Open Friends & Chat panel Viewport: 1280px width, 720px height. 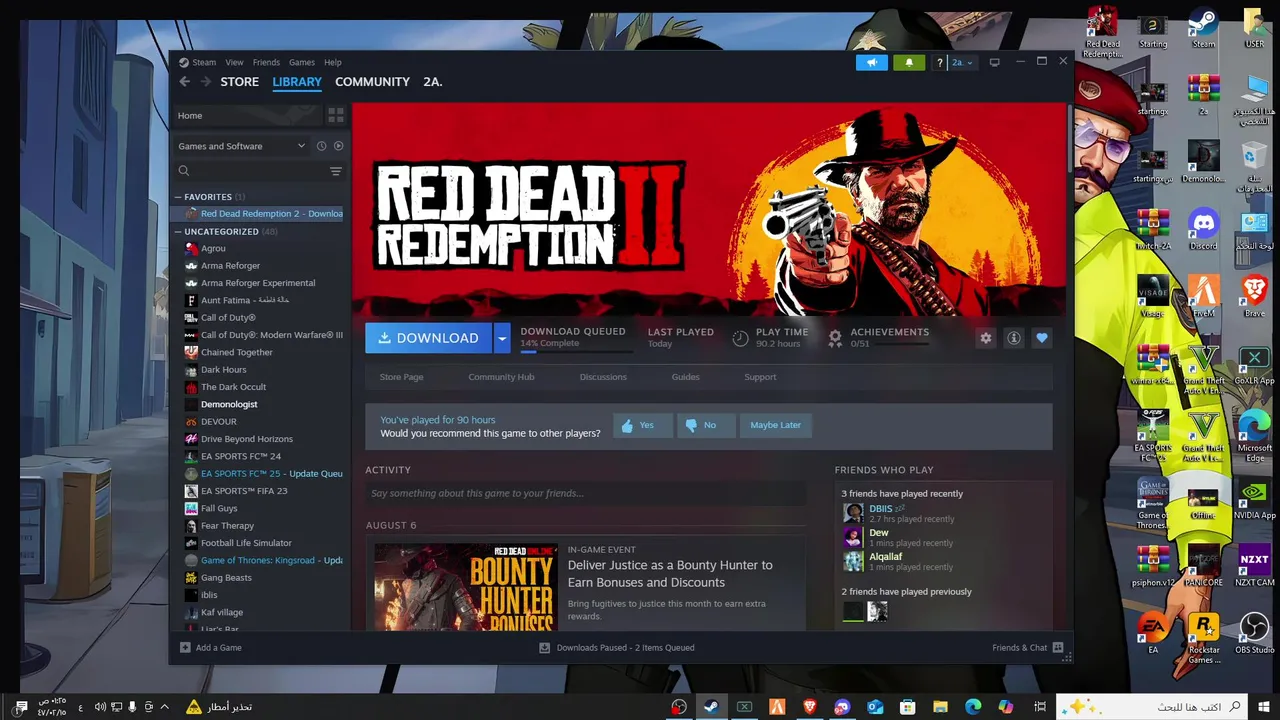point(1028,648)
